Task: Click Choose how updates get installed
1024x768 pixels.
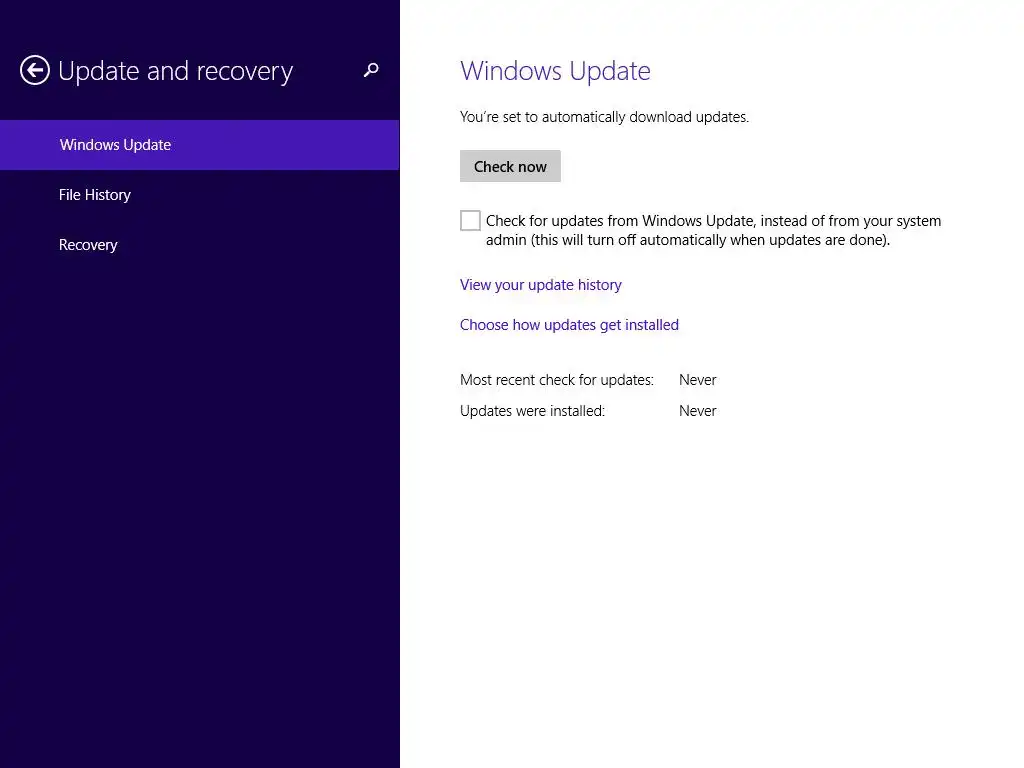Action: click(569, 325)
